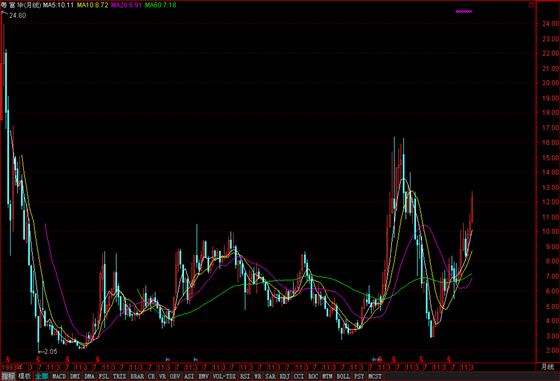Viewport: 560px width, 381px height.
Task: Click the magenta dashed marker at chart top
Action: pyautogui.click(x=464, y=11)
